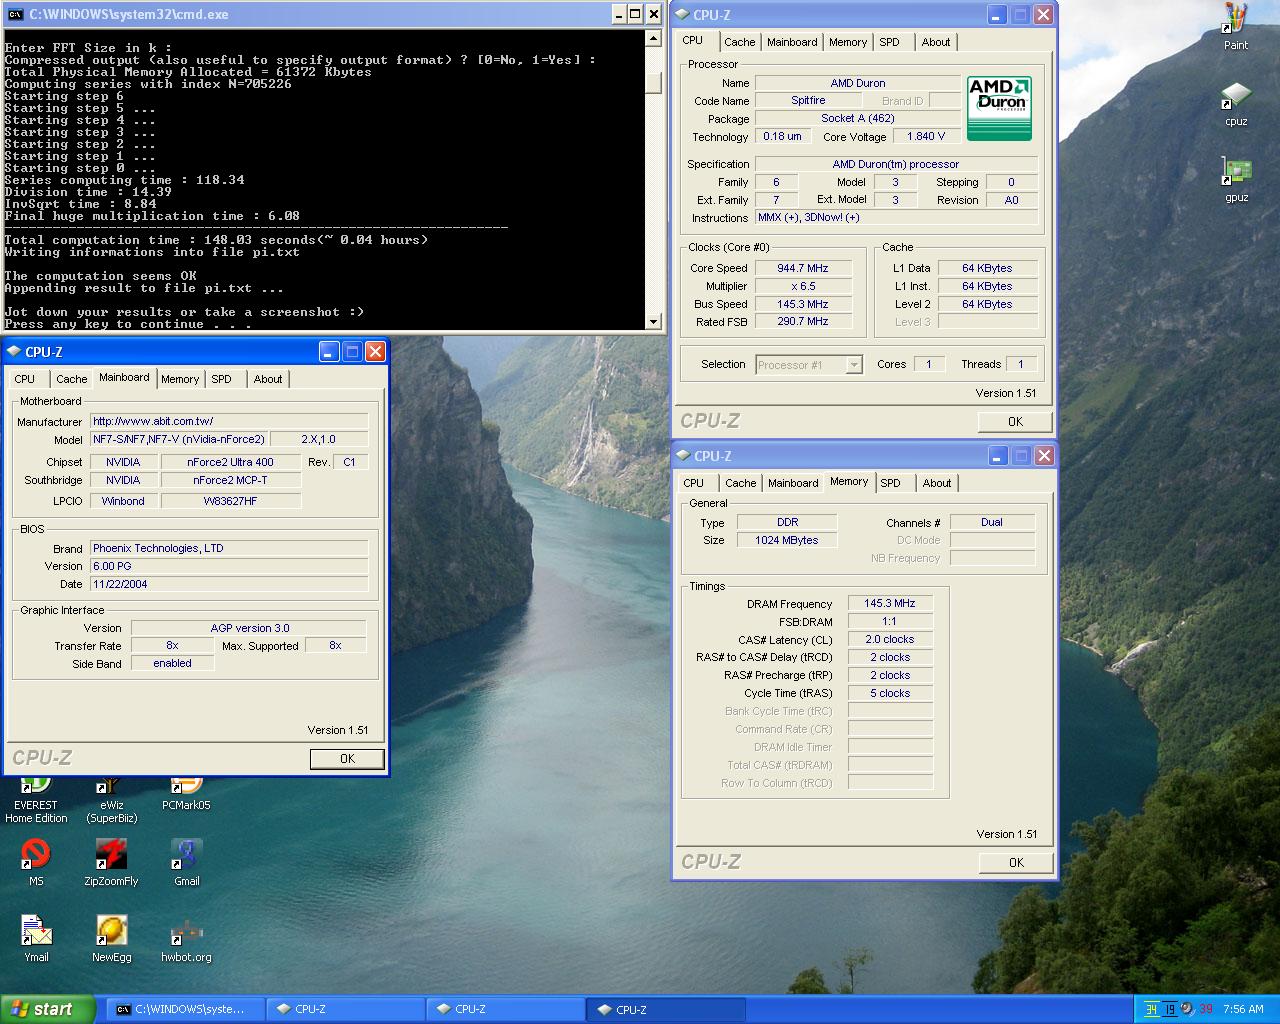Image resolution: width=1280 pixels, height=1024 pixels.
Task: Click the CPU-Z logo icon in Mainboard window title
Action: tap(15, 351)
